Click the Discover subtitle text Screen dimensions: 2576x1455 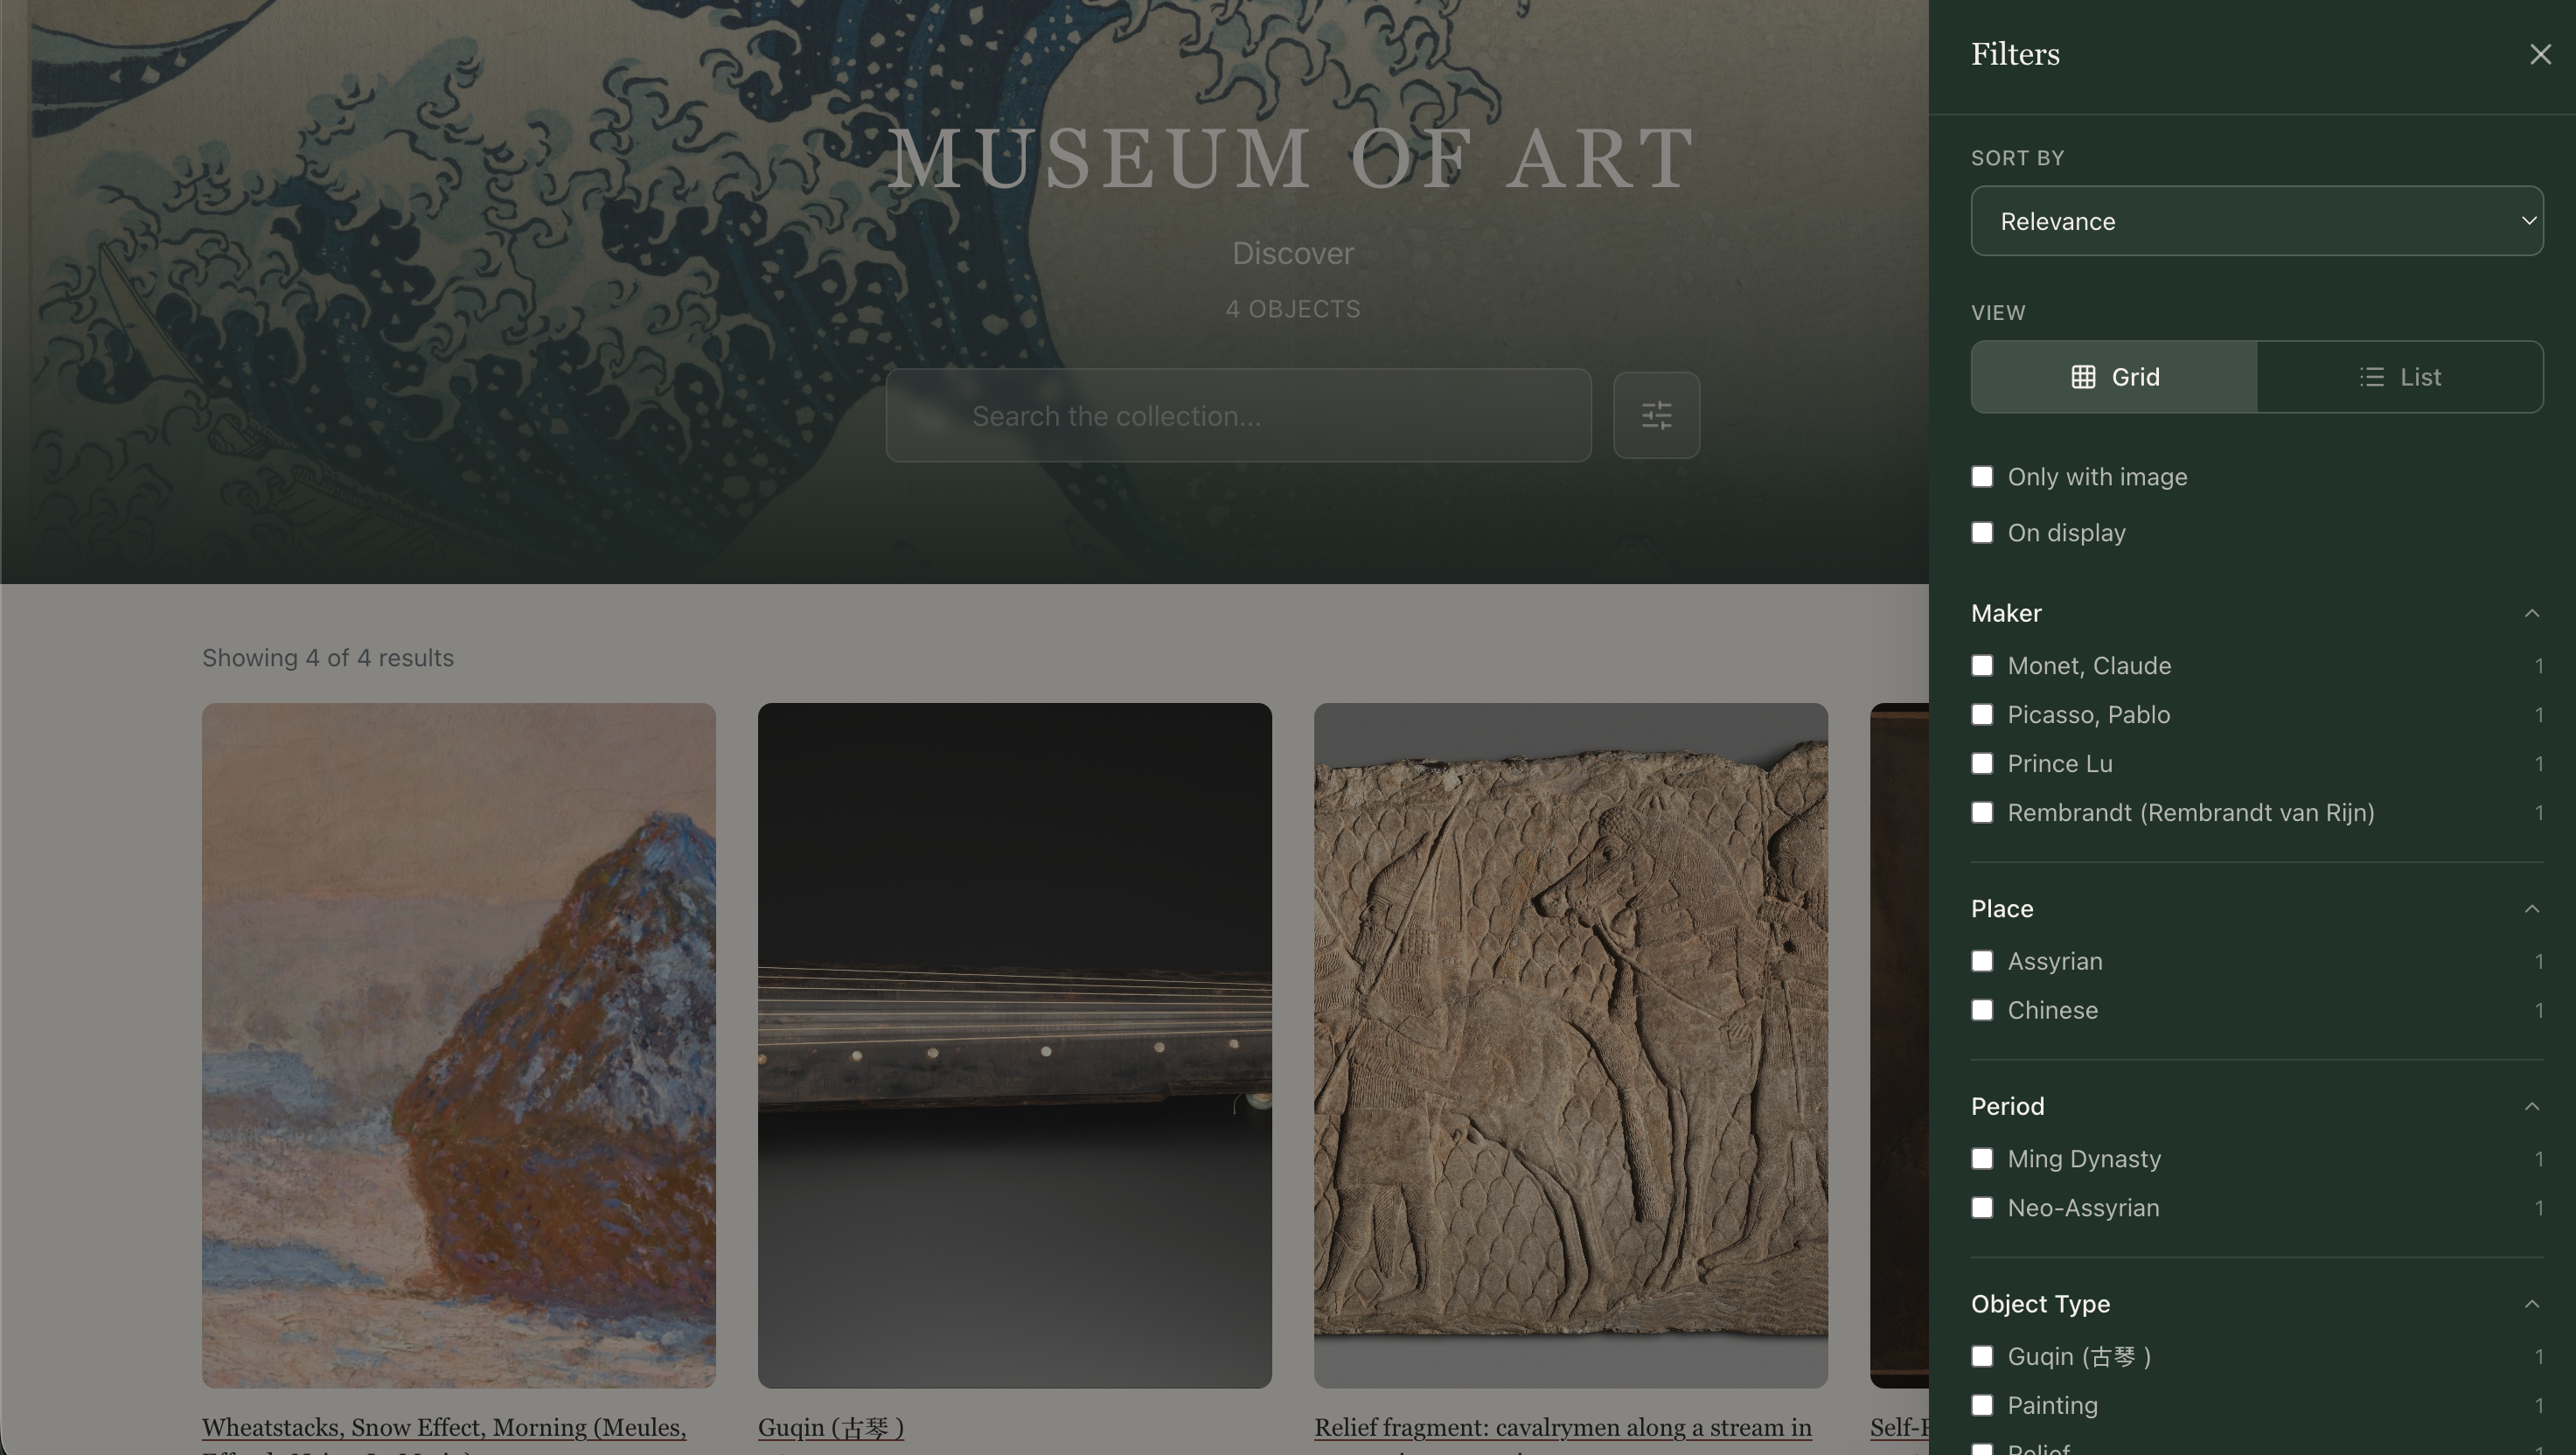point(1293,253)
